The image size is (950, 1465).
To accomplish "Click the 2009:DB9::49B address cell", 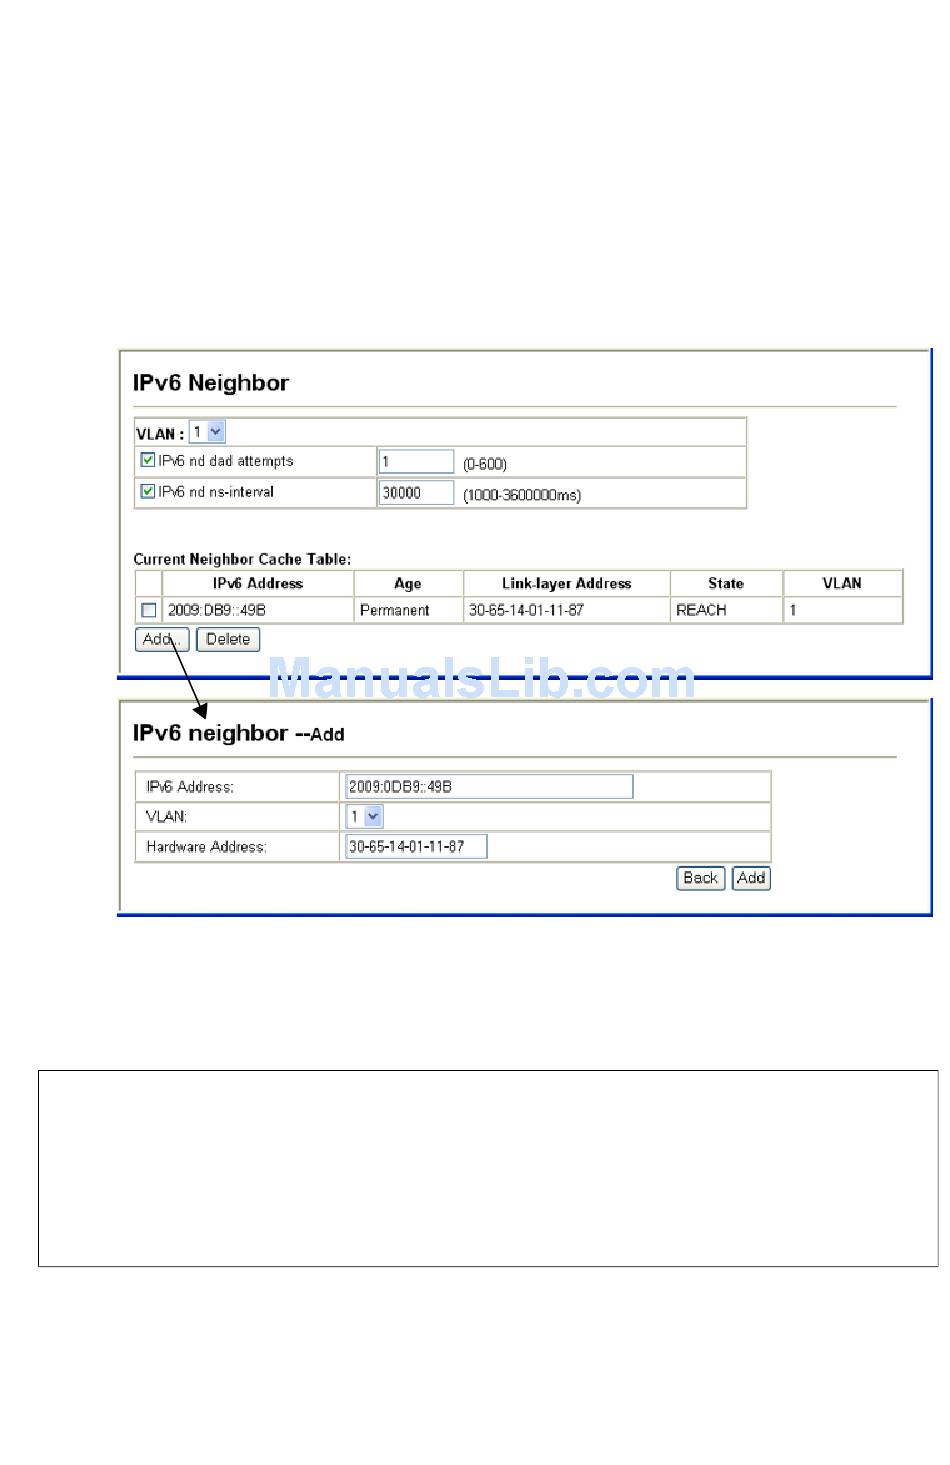I will tap(258, 610).
